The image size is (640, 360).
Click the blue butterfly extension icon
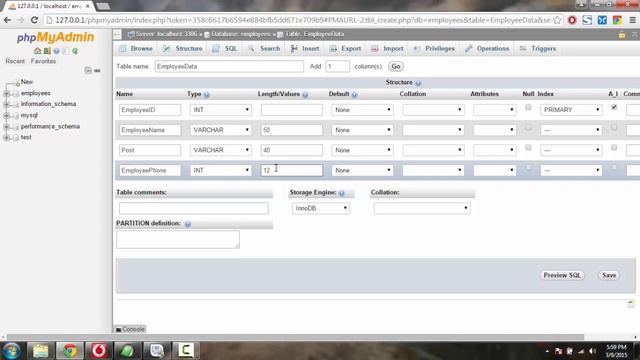tap(602, 20)
